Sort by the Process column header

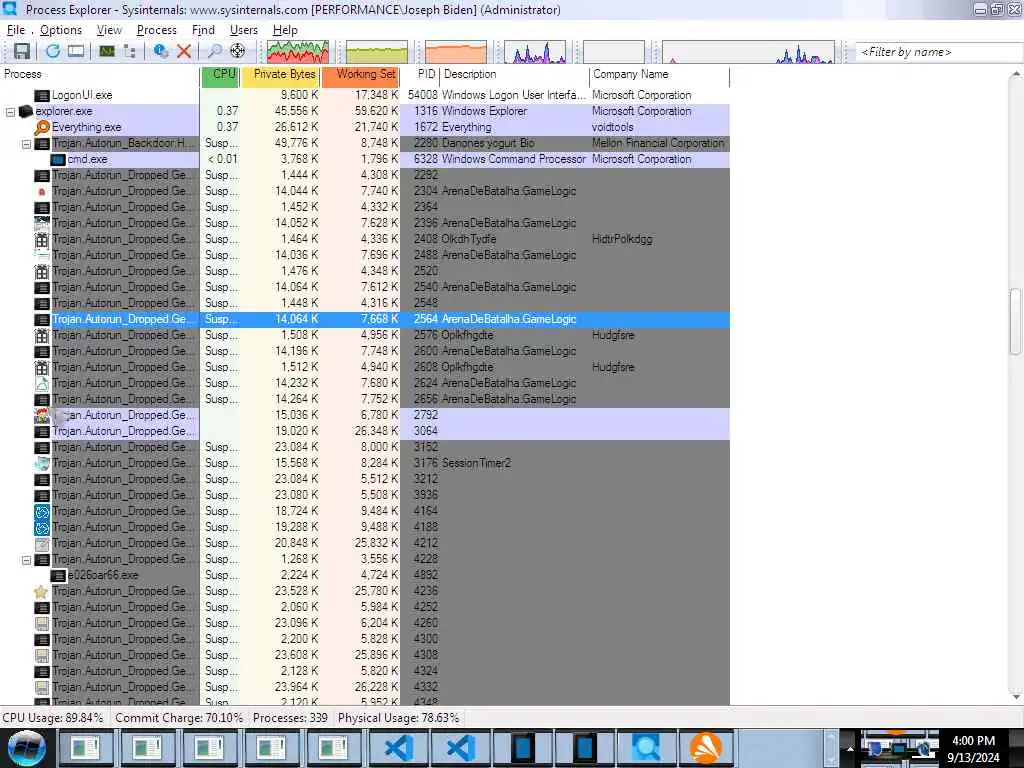[x=99, y=74]
